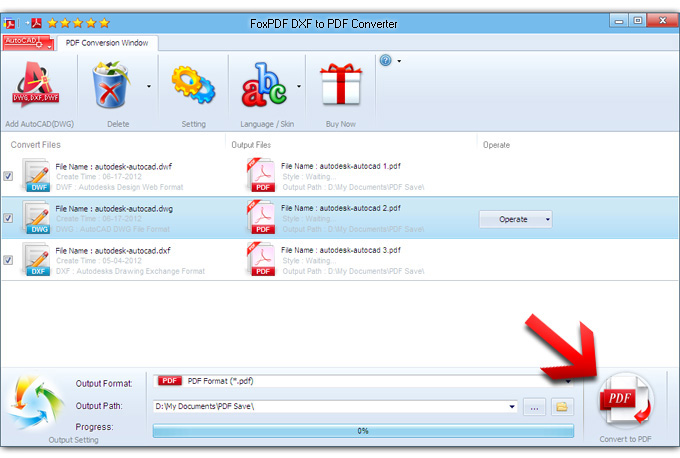The image size is (680, 458).
Task: Click the Output Setting arrows icon
Action: point(36,403)
